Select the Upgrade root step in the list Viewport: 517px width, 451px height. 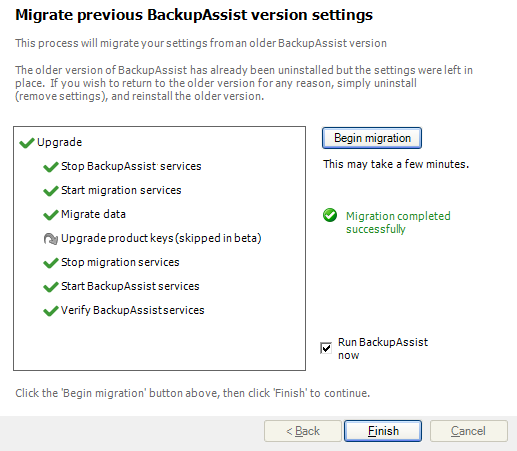59,142
